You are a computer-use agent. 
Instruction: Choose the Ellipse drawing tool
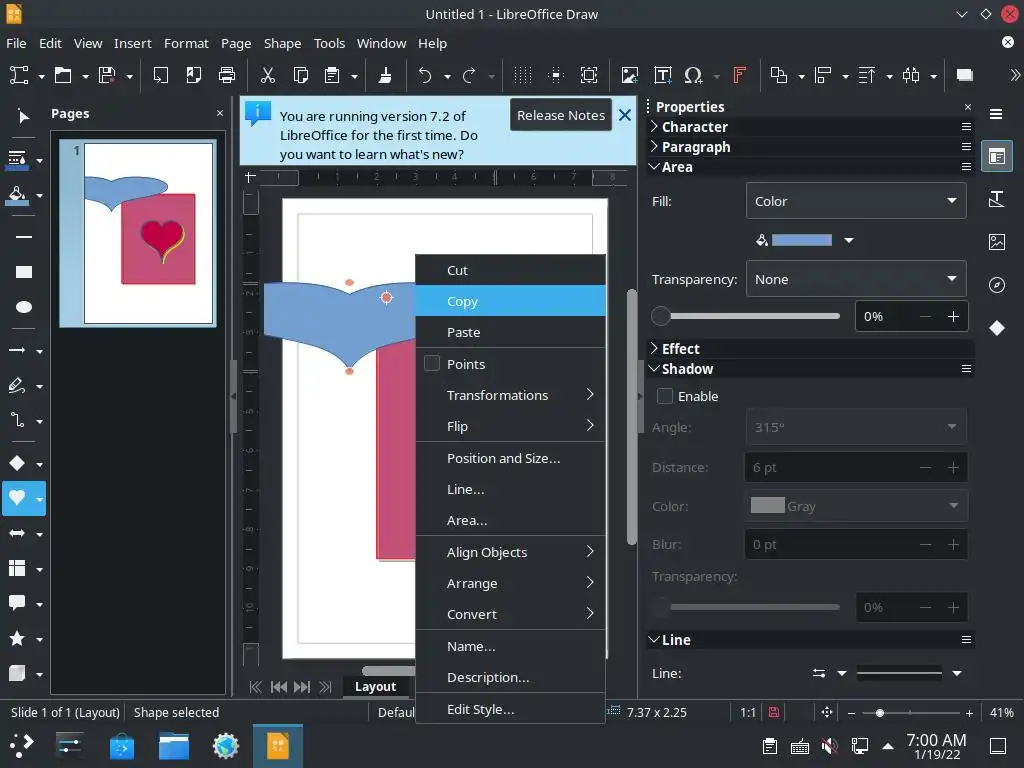[24, 307]
